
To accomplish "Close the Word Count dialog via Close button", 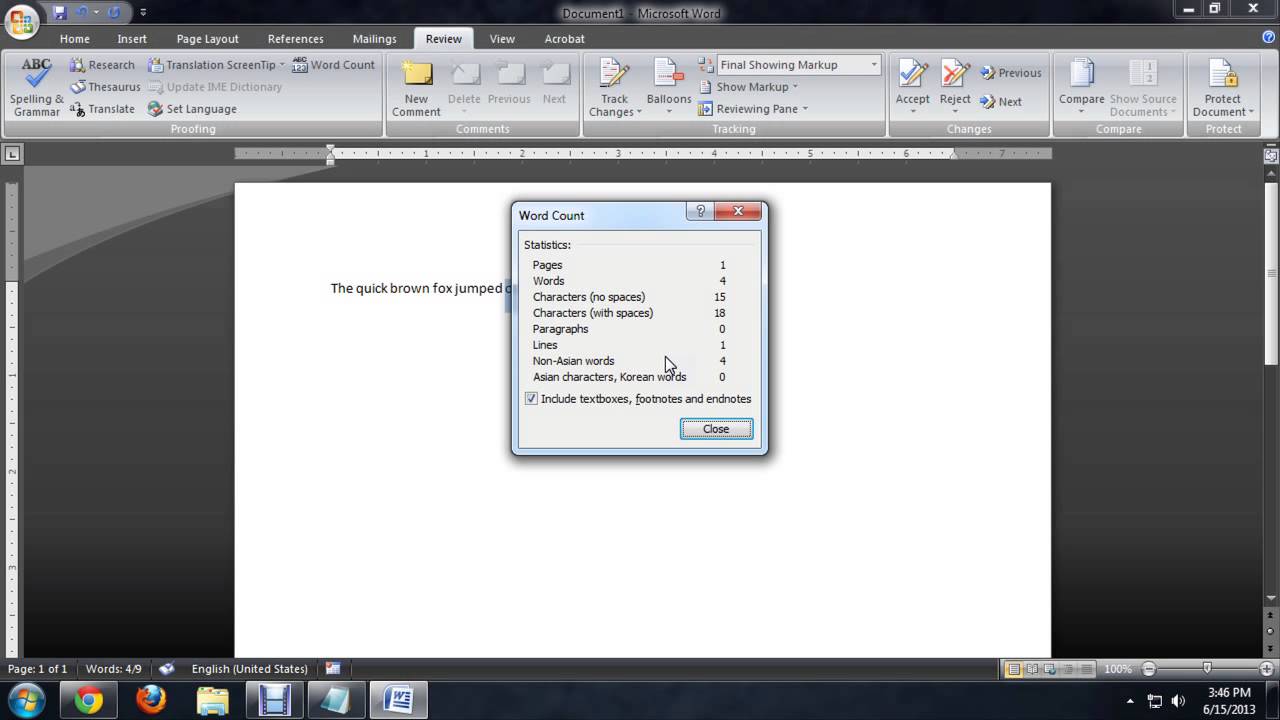I will [x=716, y=429].
